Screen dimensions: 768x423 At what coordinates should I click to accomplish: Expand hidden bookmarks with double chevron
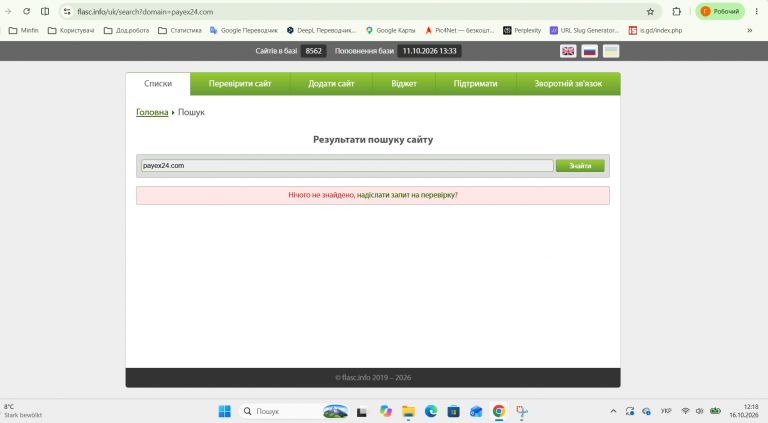click(x=749, y=30)
